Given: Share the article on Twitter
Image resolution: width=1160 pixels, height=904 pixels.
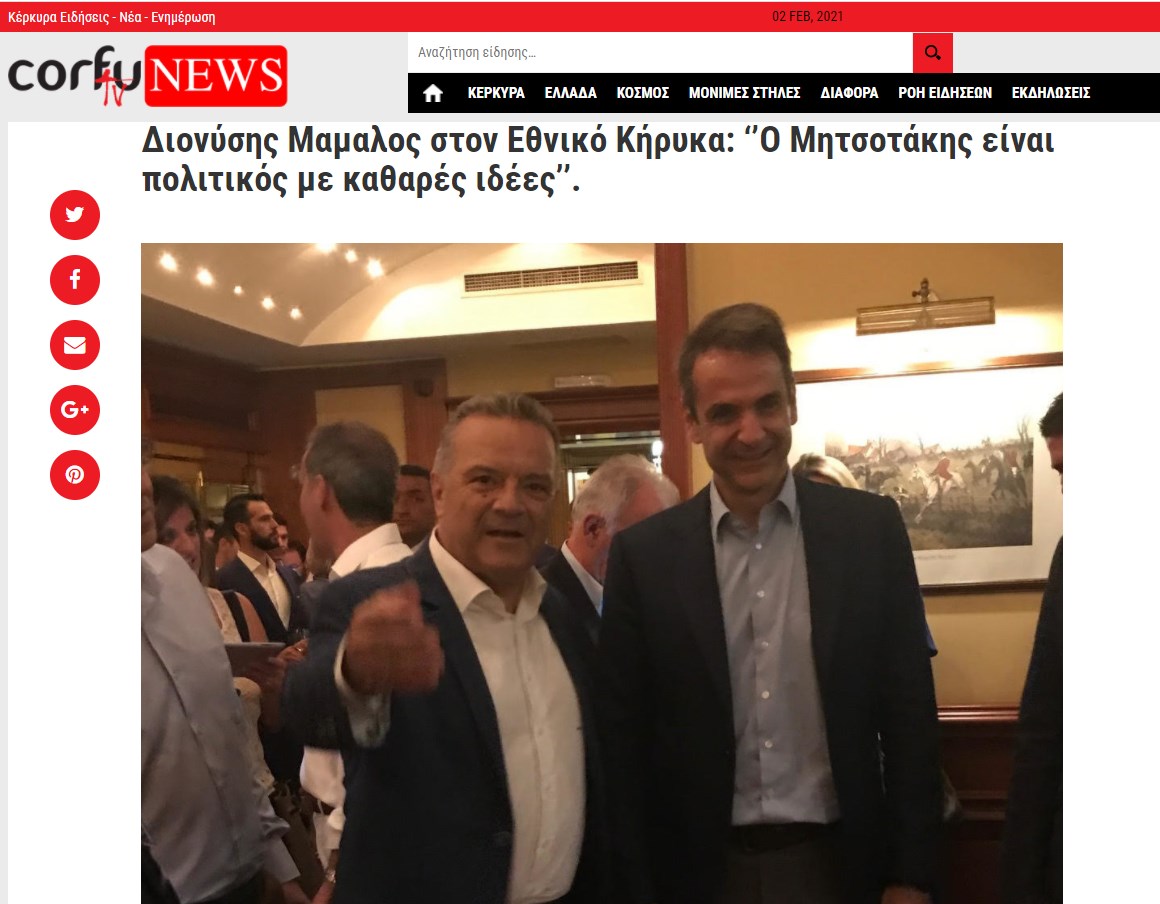Looking at the screenshot, I should click(75, 215).
